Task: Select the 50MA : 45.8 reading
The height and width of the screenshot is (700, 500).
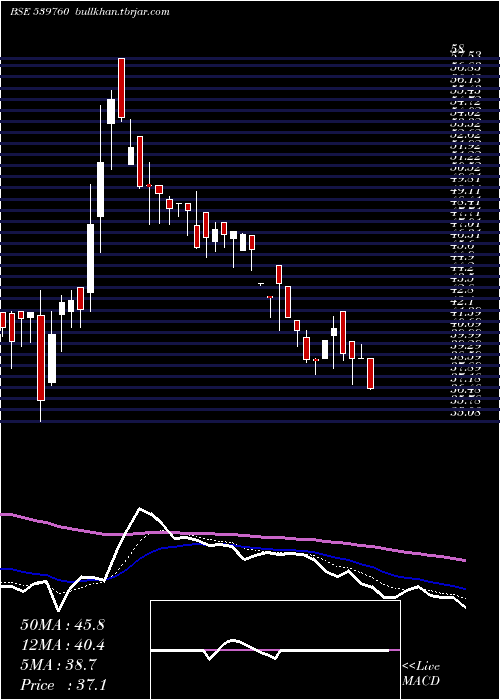Action: pos(62,625)
